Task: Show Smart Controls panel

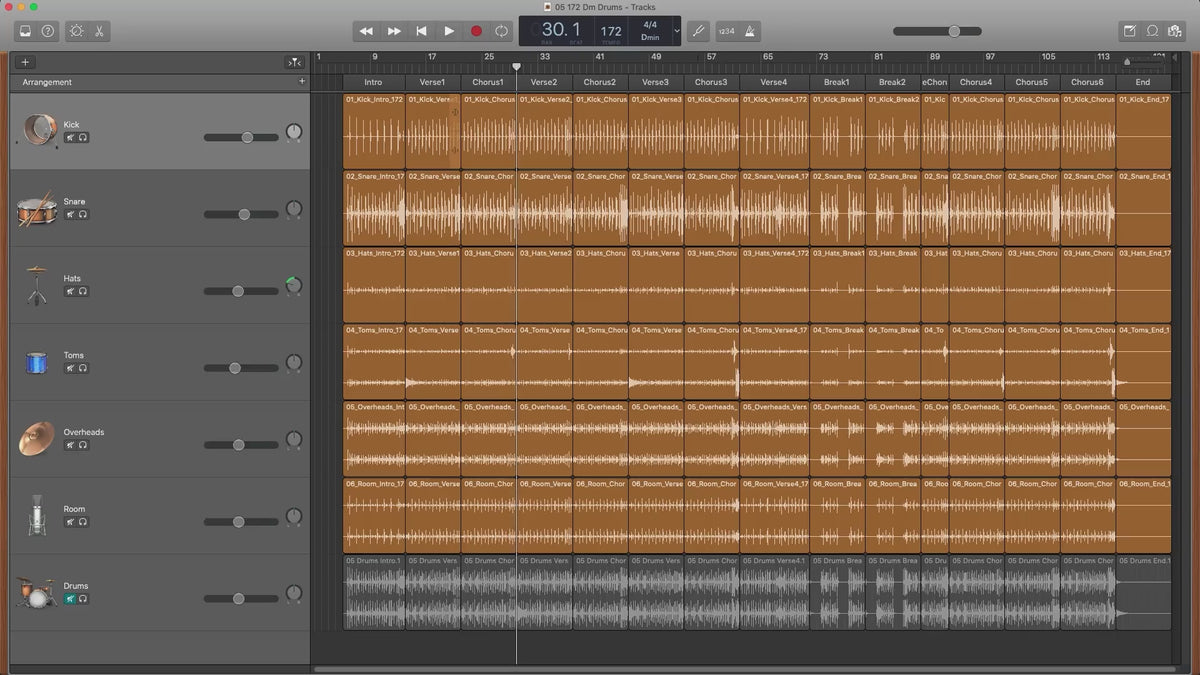Action: pos(76,31)
